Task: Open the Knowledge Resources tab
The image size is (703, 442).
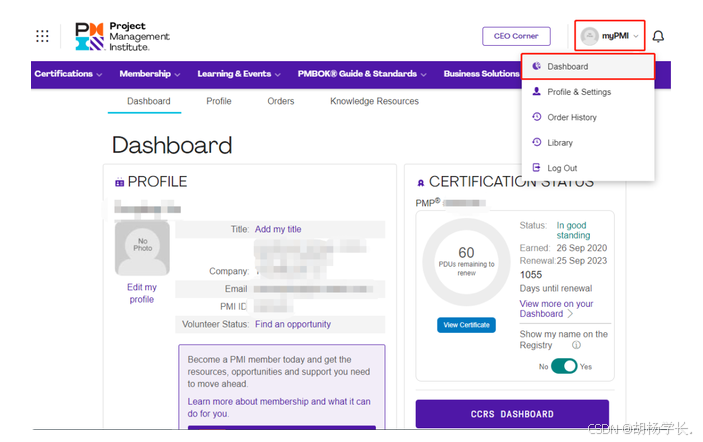Action: click(x=374, y=101)
